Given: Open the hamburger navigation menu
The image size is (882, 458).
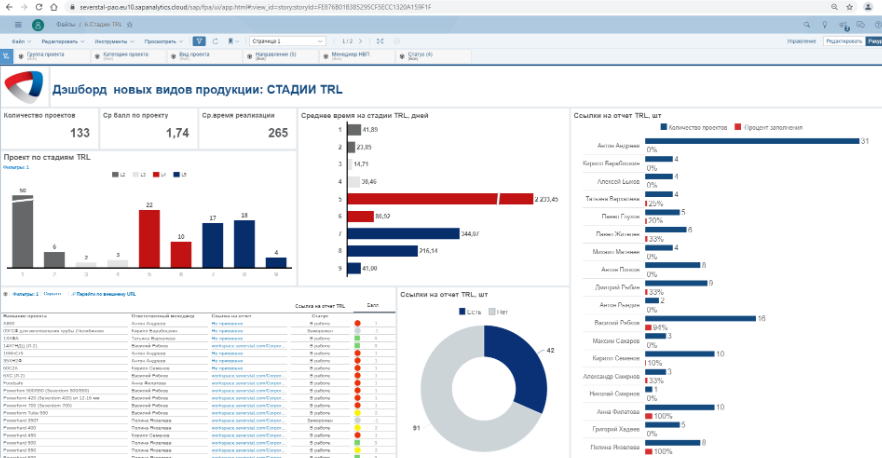Looking at the screenshot, I should (18, 23).
